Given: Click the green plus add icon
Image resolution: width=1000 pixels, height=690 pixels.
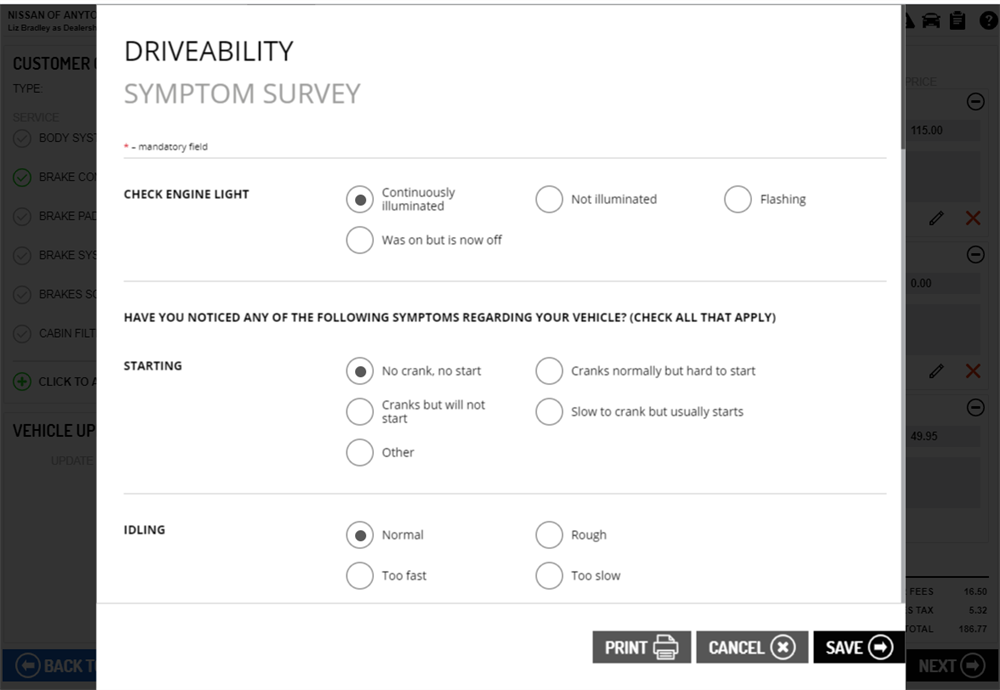Looking at the screenshot, I should [x=22, y=381].
